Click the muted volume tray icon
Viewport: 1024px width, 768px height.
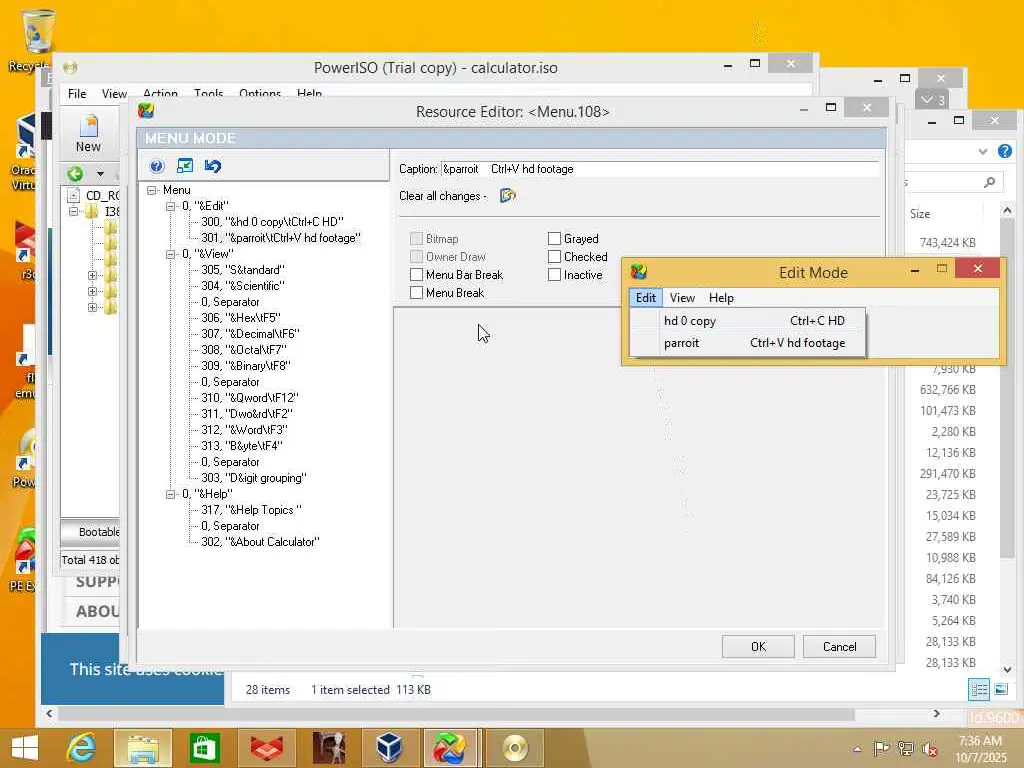930,749
